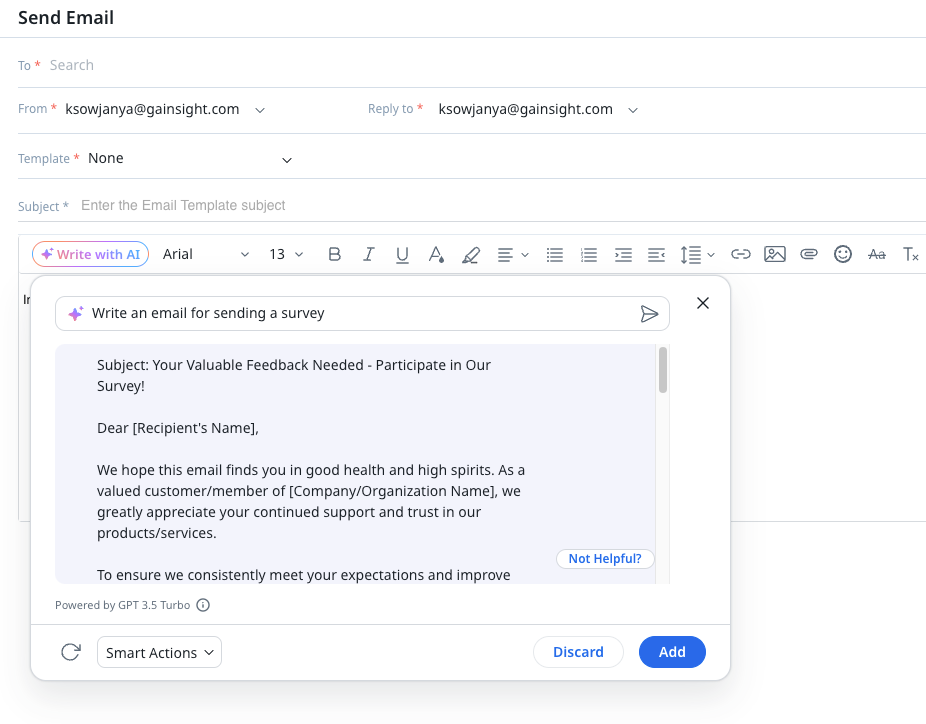Open the Smart Actions dropdown

pos(159,652)
